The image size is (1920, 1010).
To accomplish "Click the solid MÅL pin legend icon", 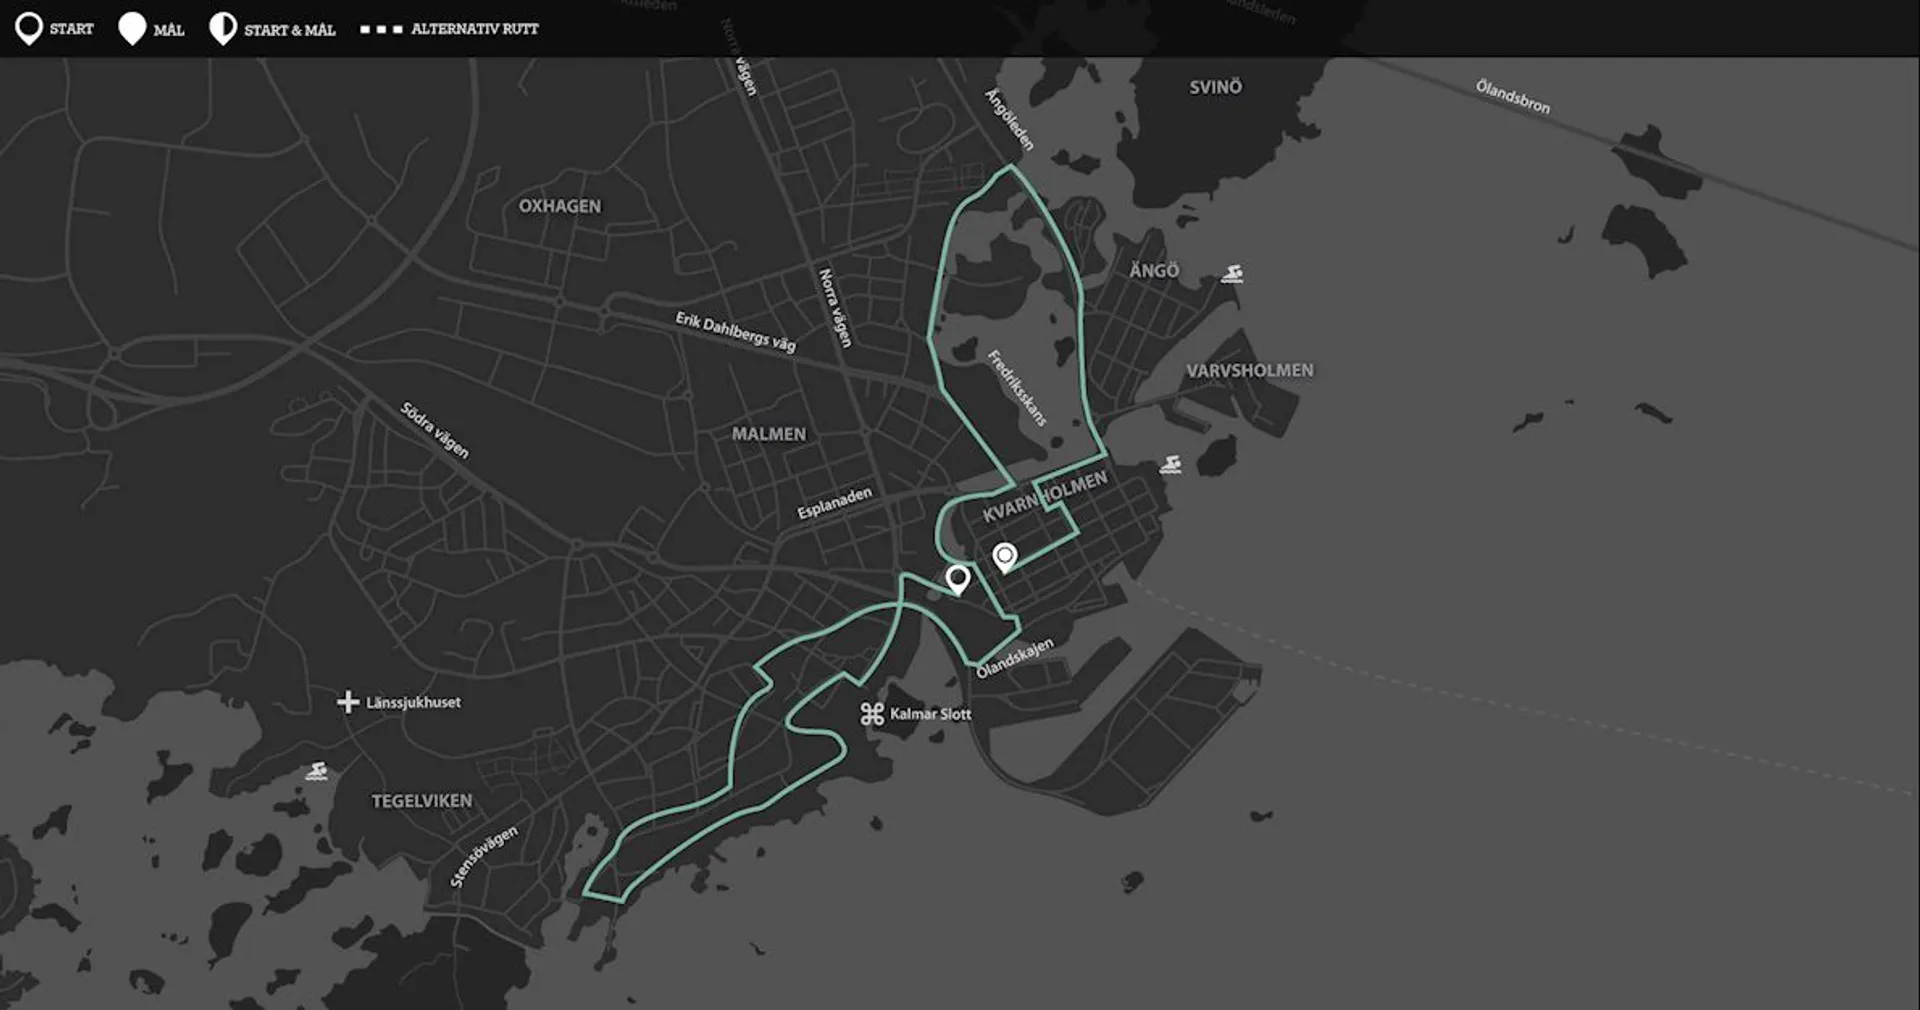I will click(132, 29).
